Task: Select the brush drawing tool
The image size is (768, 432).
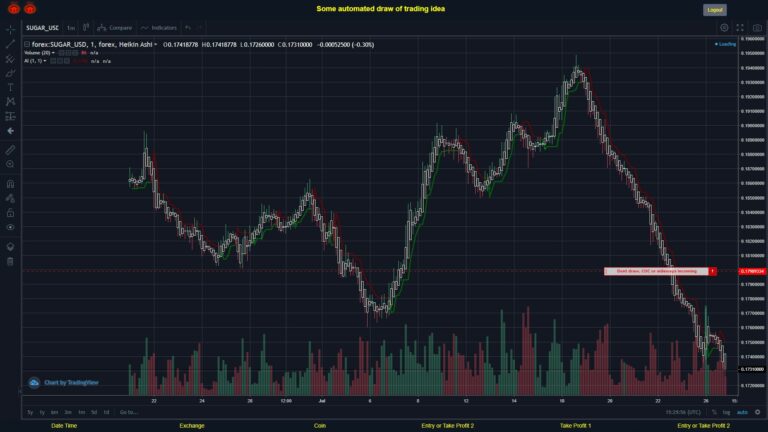Action: 10,73
